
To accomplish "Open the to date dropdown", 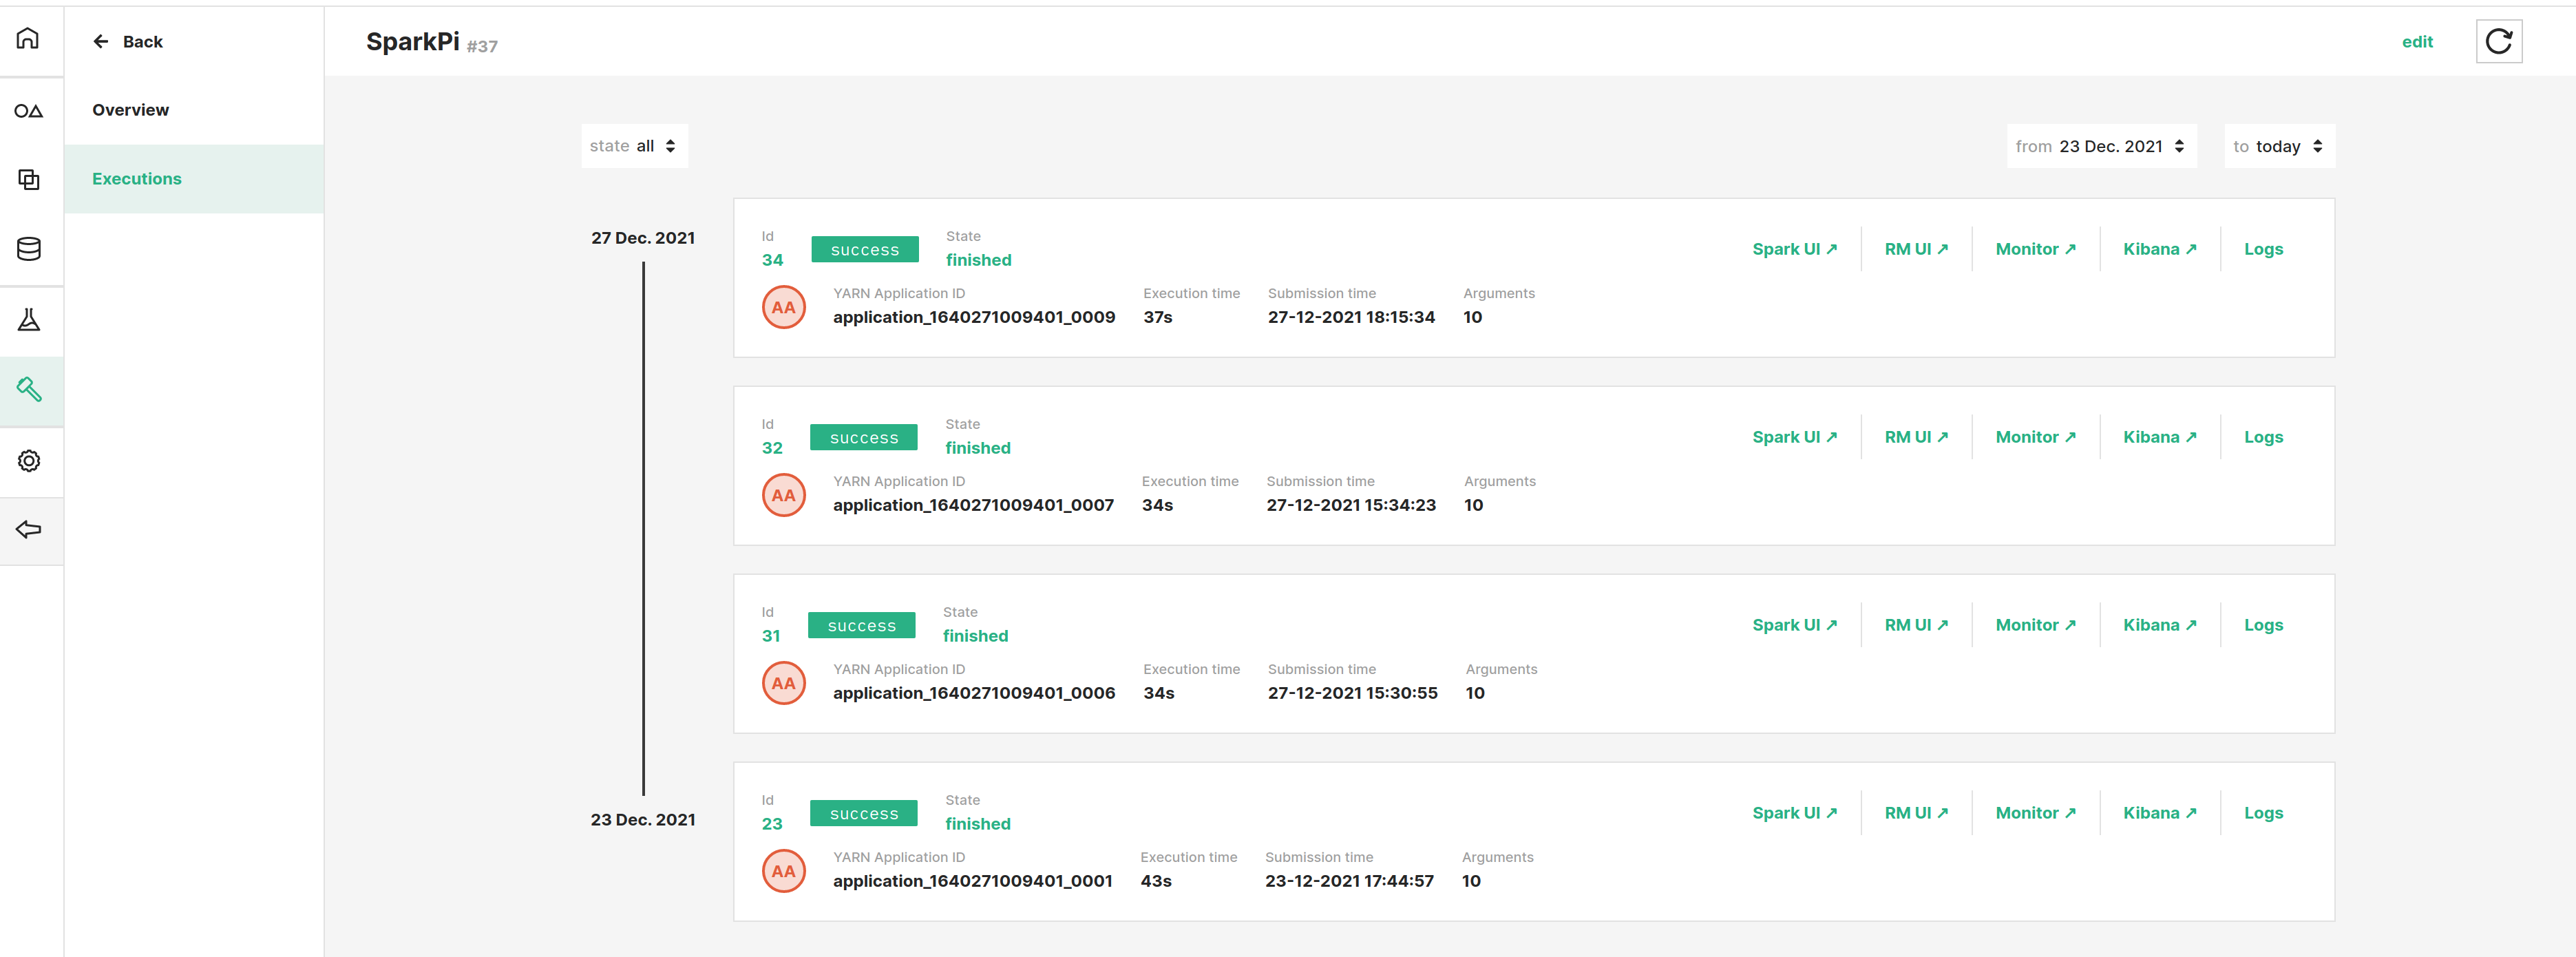I will (x=2279, y=146).
